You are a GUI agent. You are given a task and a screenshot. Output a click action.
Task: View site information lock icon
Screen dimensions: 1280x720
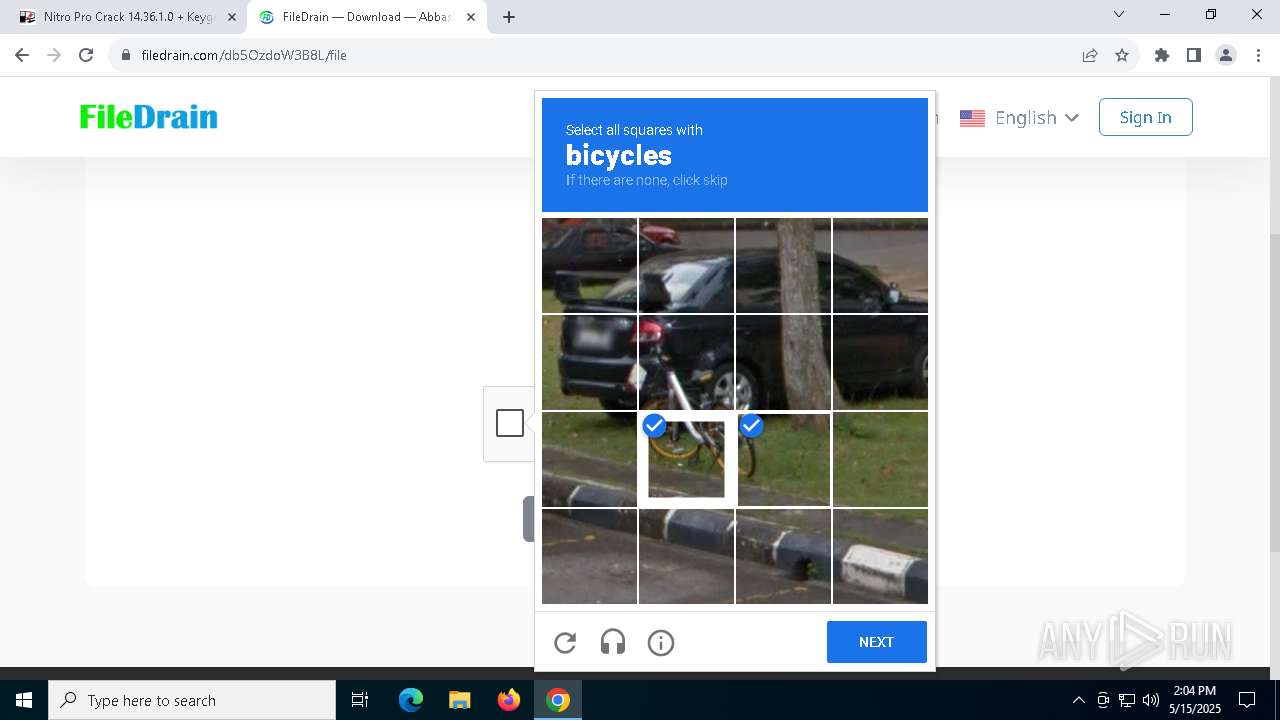point(126,55)
